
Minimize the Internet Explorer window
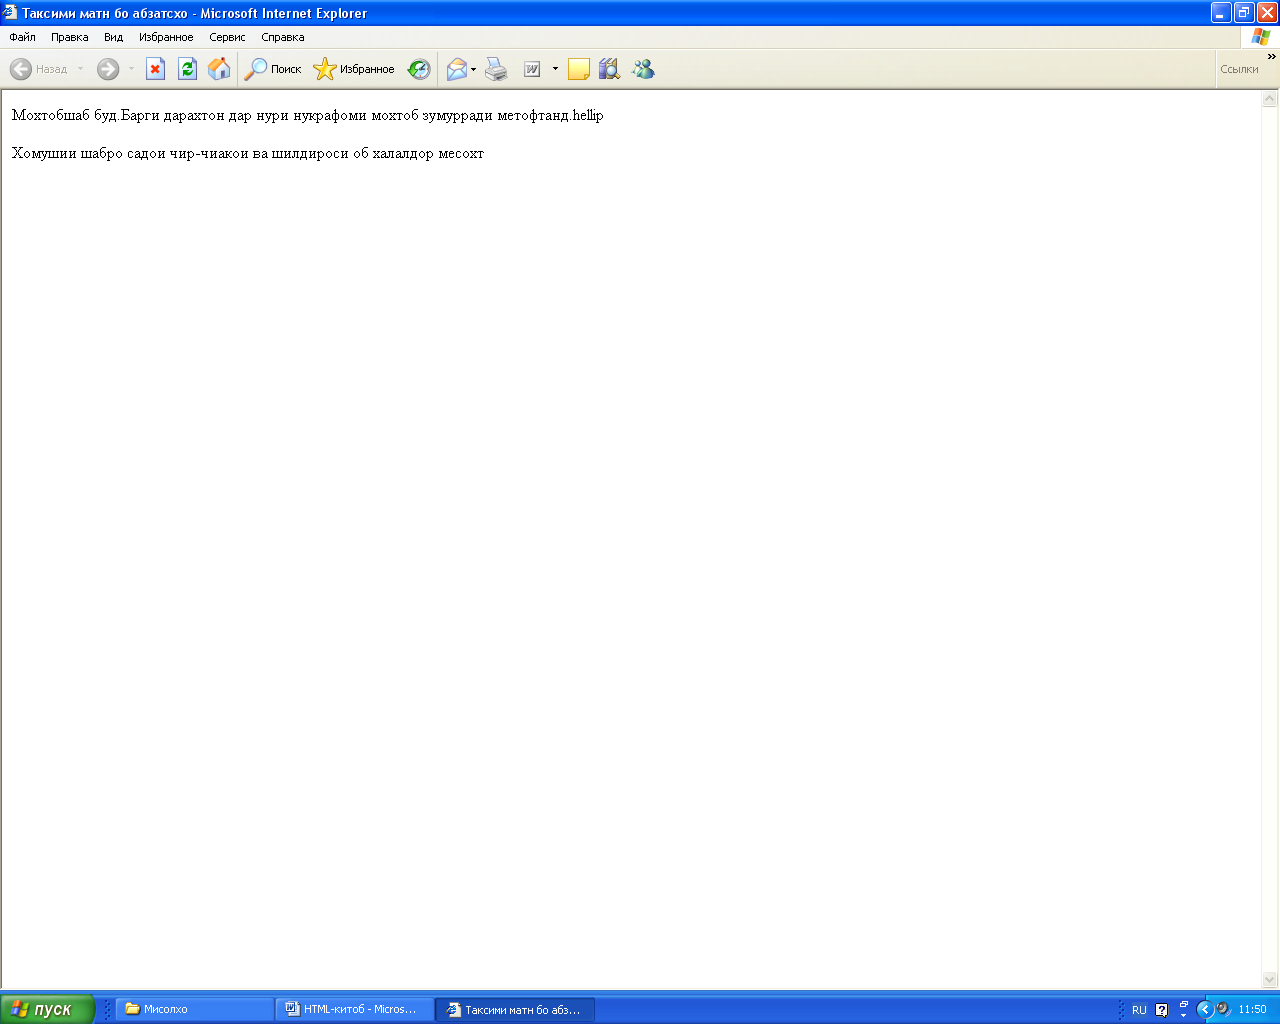[1221, 13]
